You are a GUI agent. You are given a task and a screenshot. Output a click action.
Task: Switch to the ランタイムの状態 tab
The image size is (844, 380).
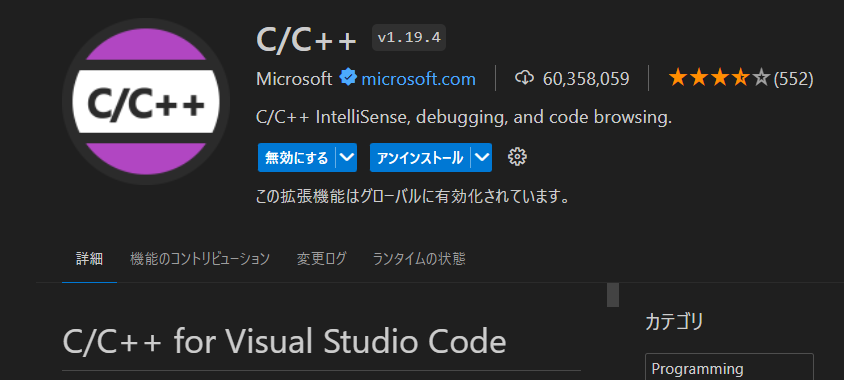419,259
